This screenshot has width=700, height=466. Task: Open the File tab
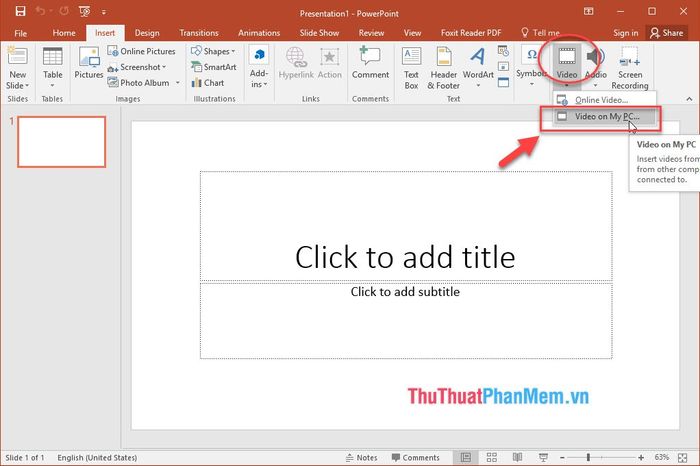(21, 33)
